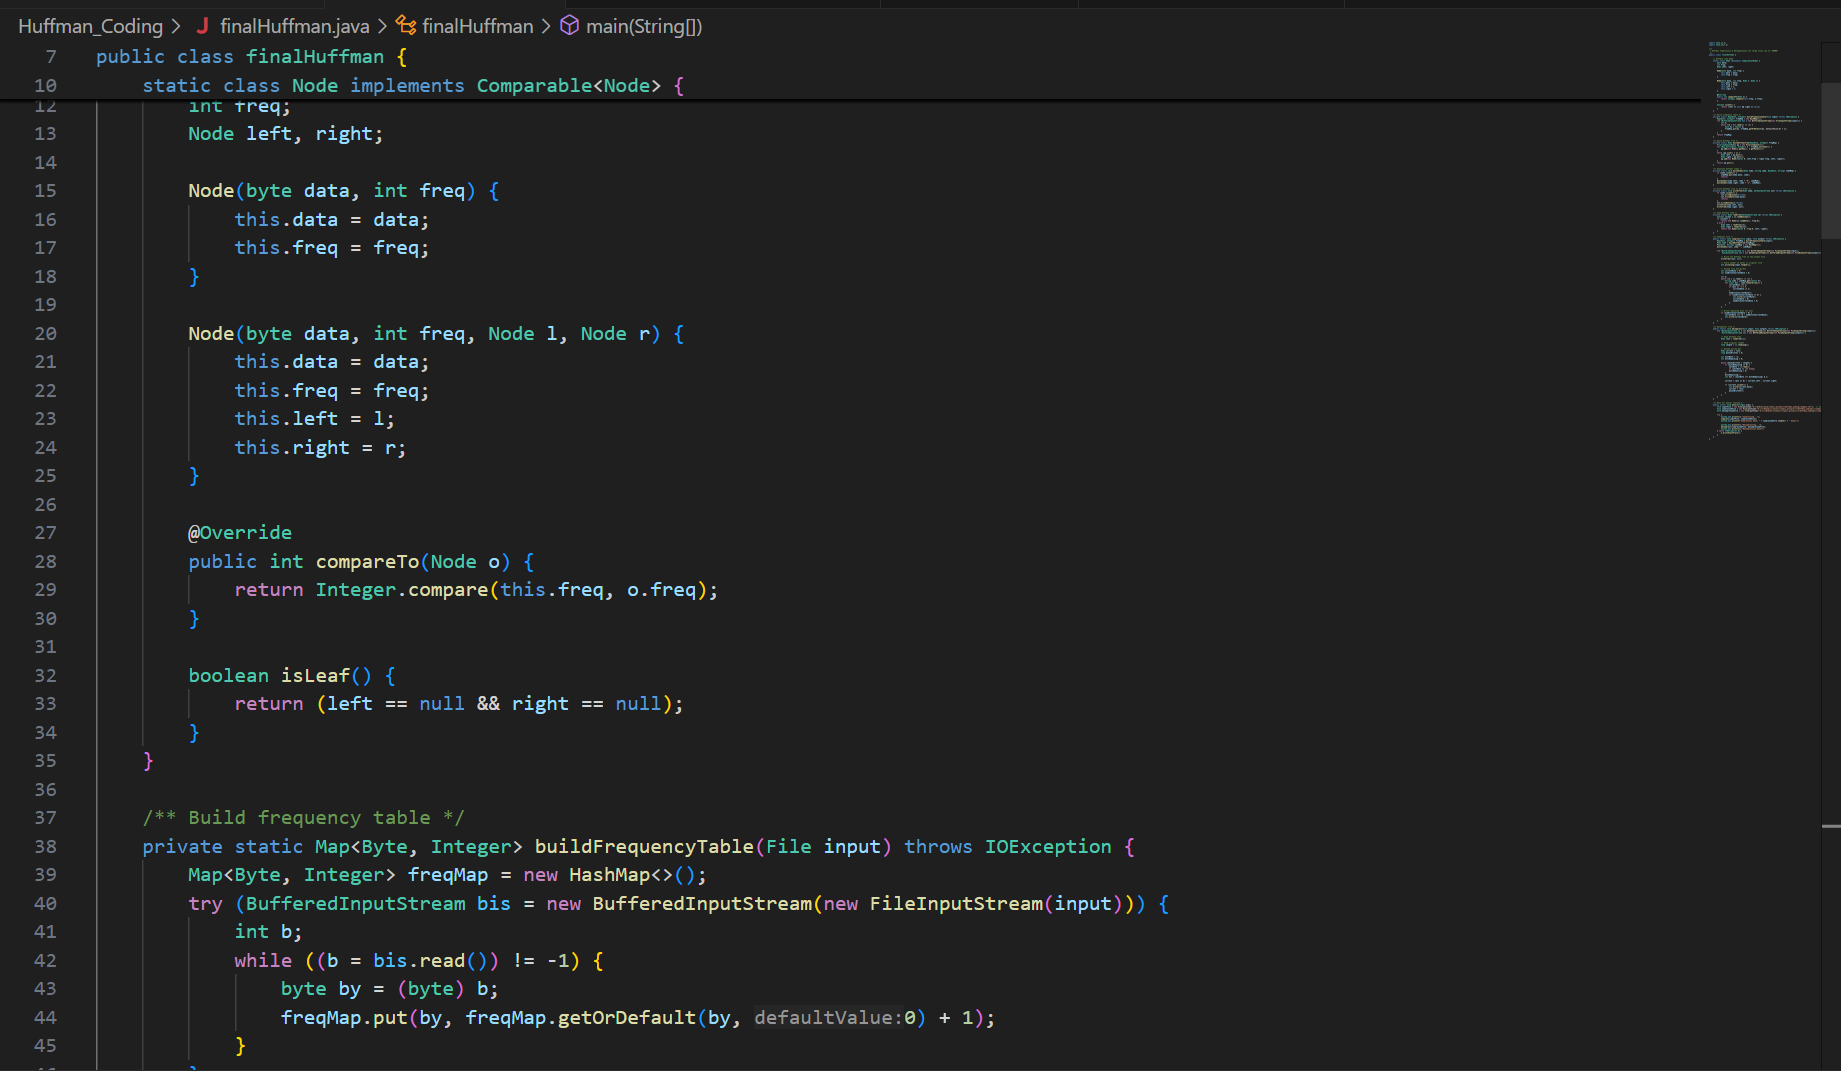Open the Huffman_Coding folder breadcrumb

click(90, 26)
